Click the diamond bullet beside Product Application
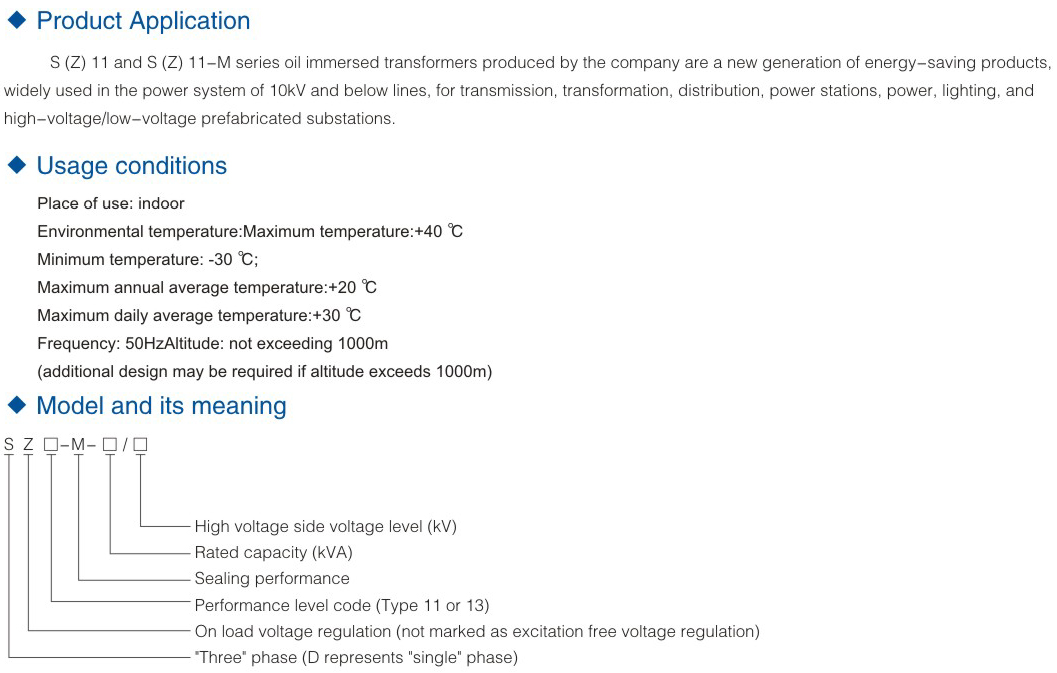The width and height of the screenshot is (1057, 673). (x=17, y=20)
